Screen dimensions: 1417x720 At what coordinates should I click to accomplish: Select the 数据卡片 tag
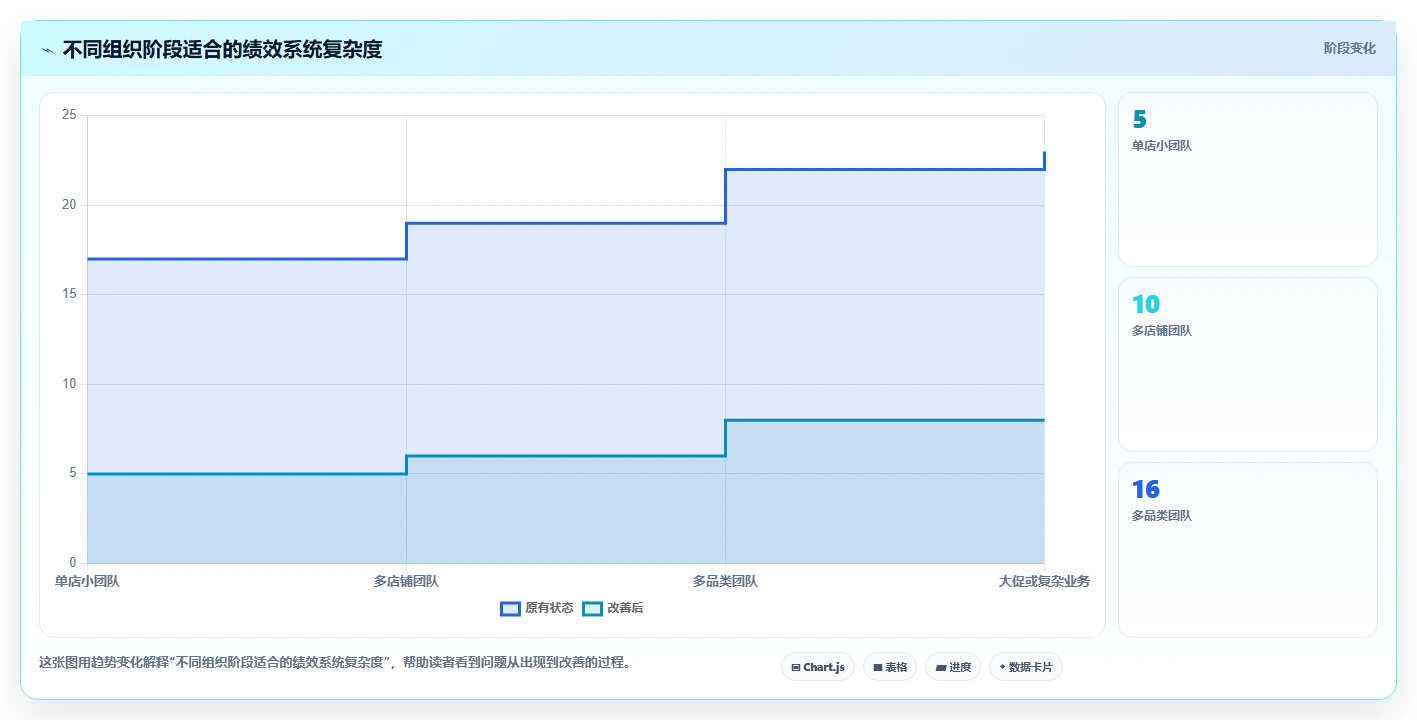click(1025, 667)
